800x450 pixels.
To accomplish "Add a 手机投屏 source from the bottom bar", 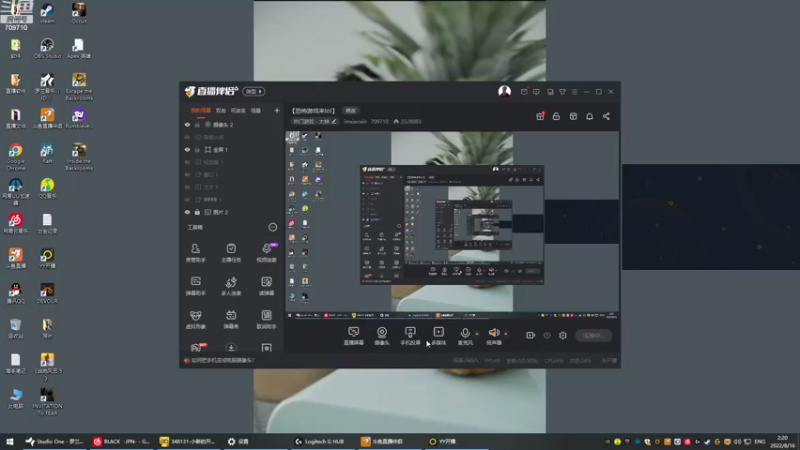I will [410, 336].
